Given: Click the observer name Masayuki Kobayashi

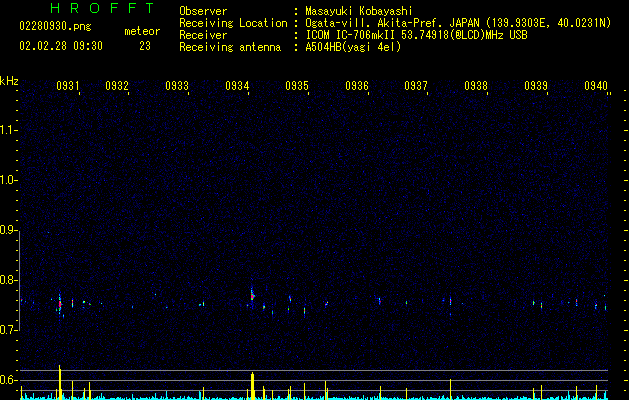Looking at the screenshot, I should click(359, 11).
